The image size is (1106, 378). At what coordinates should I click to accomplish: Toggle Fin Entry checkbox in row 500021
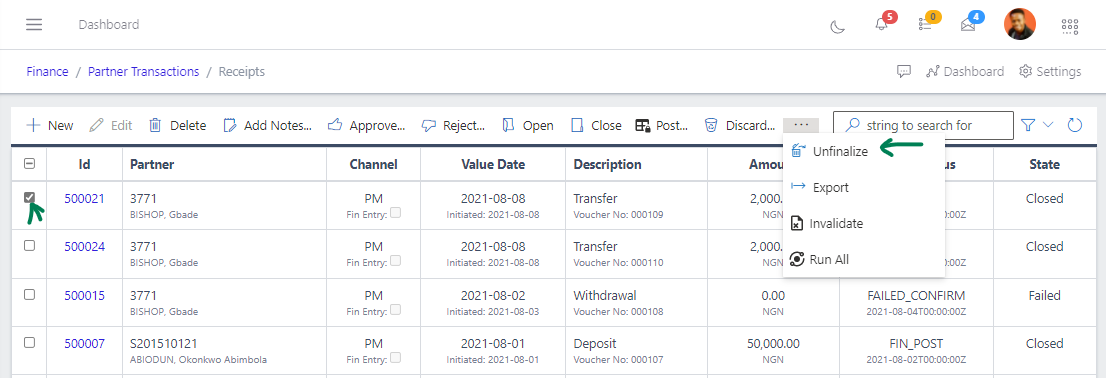tap(396, 213)
